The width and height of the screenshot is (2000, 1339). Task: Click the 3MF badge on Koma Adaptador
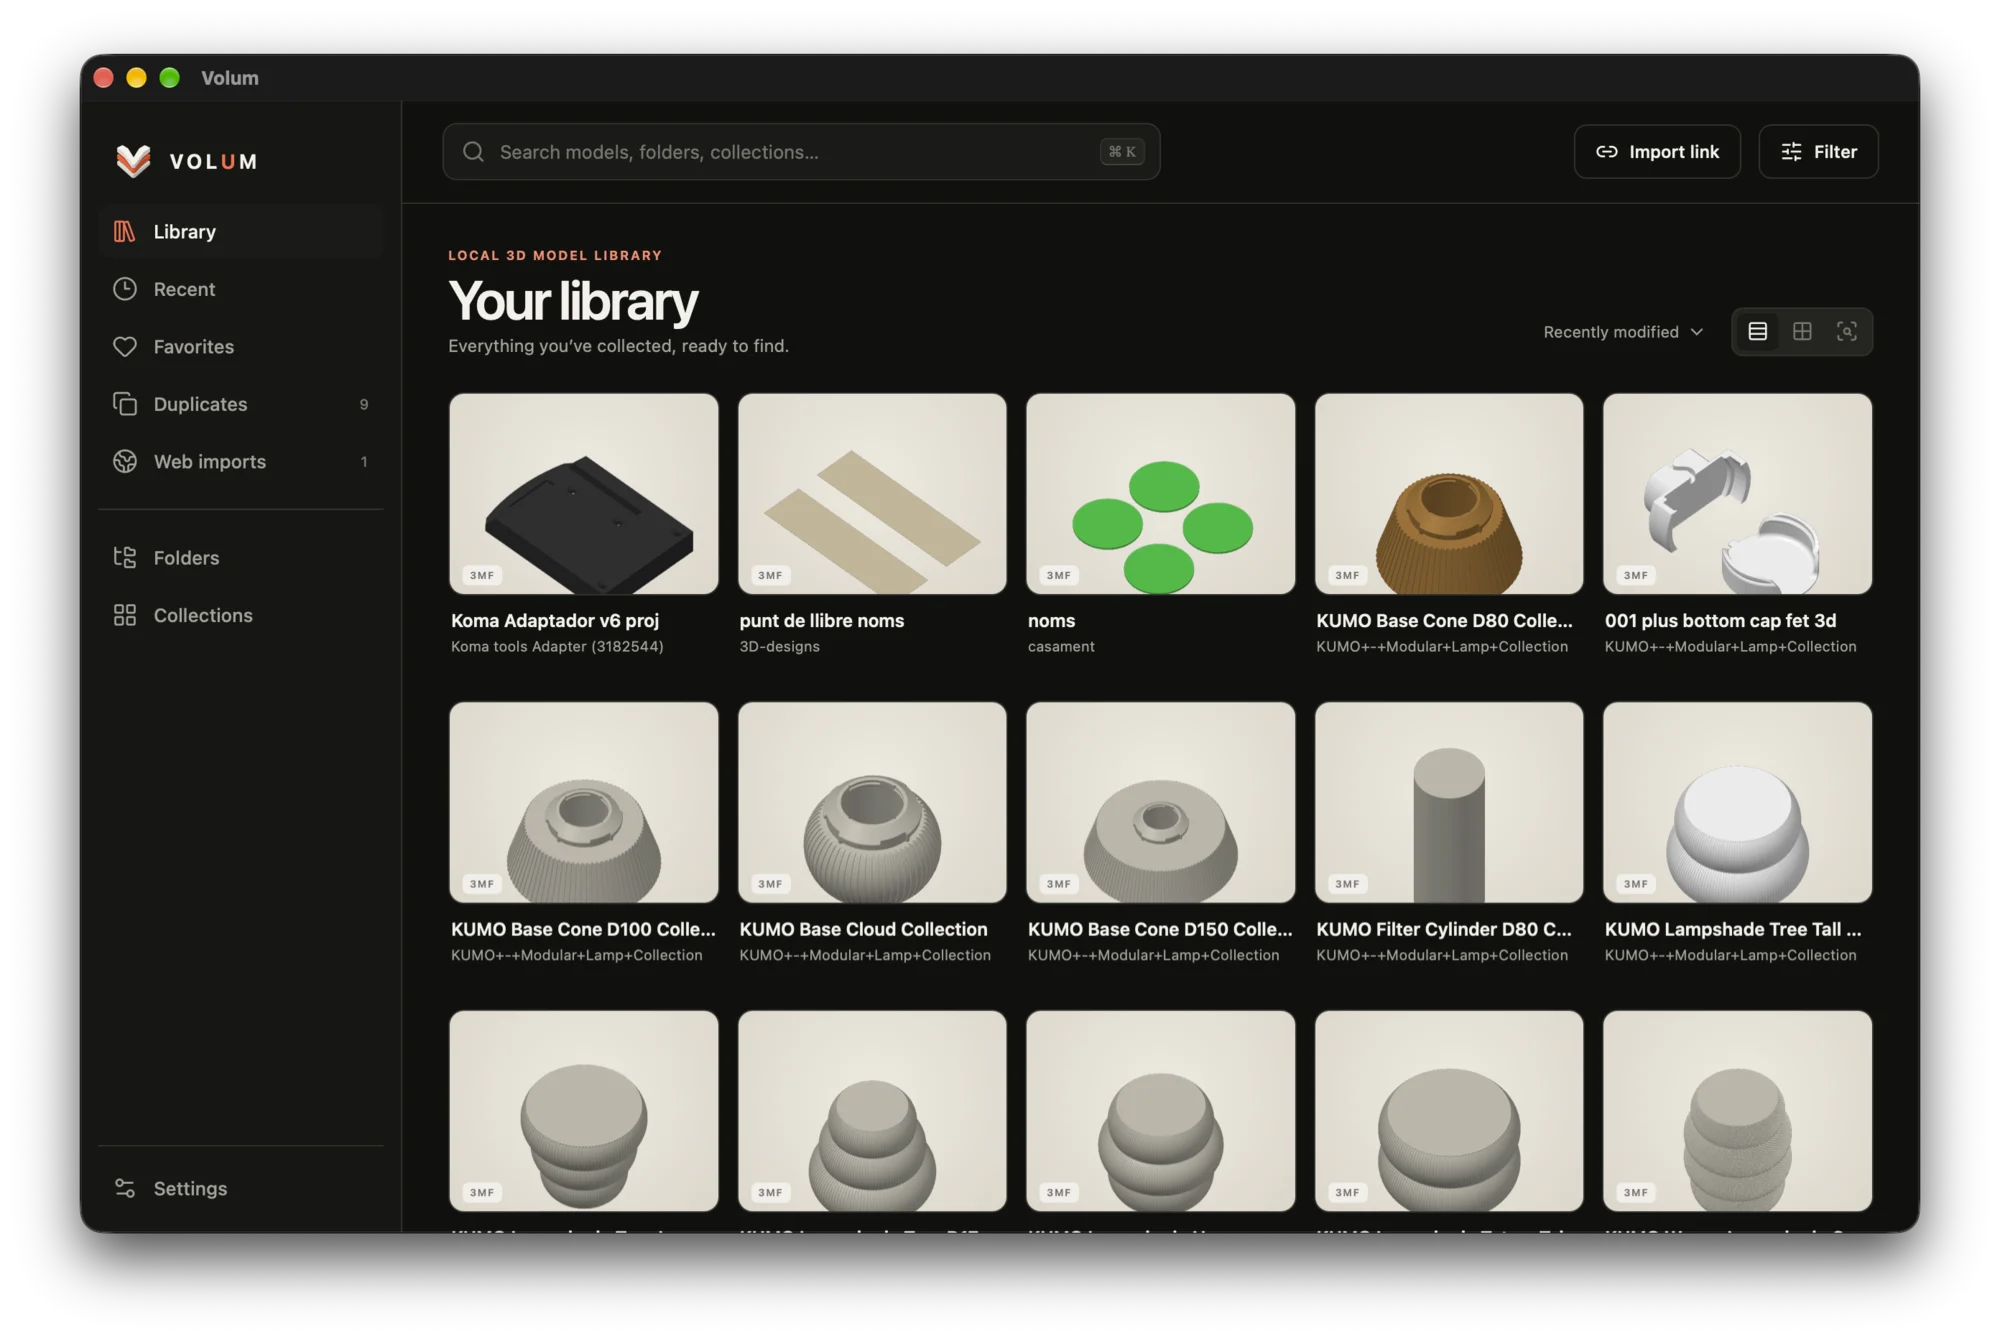coord(482,575)
